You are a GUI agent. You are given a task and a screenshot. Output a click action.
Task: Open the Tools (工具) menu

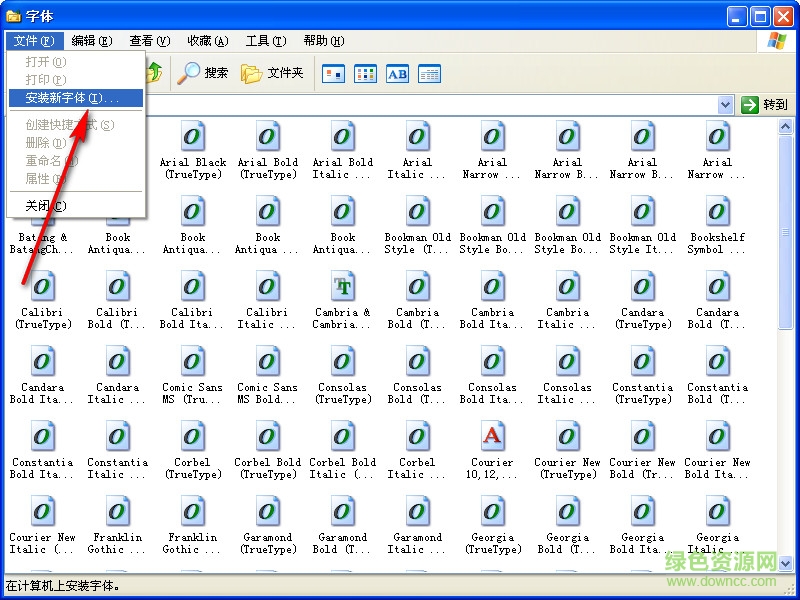point(265,41)
